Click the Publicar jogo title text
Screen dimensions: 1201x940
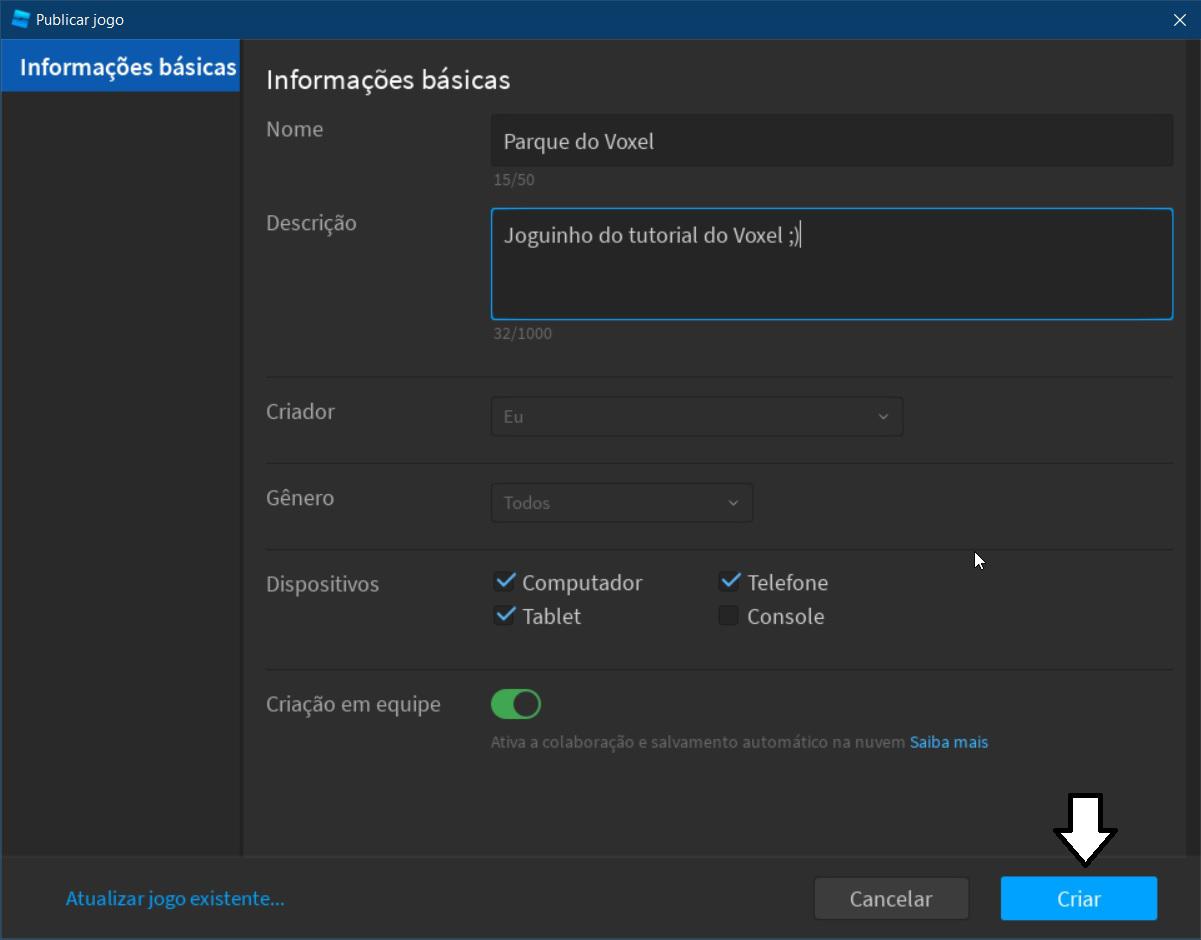pos(80,20)
